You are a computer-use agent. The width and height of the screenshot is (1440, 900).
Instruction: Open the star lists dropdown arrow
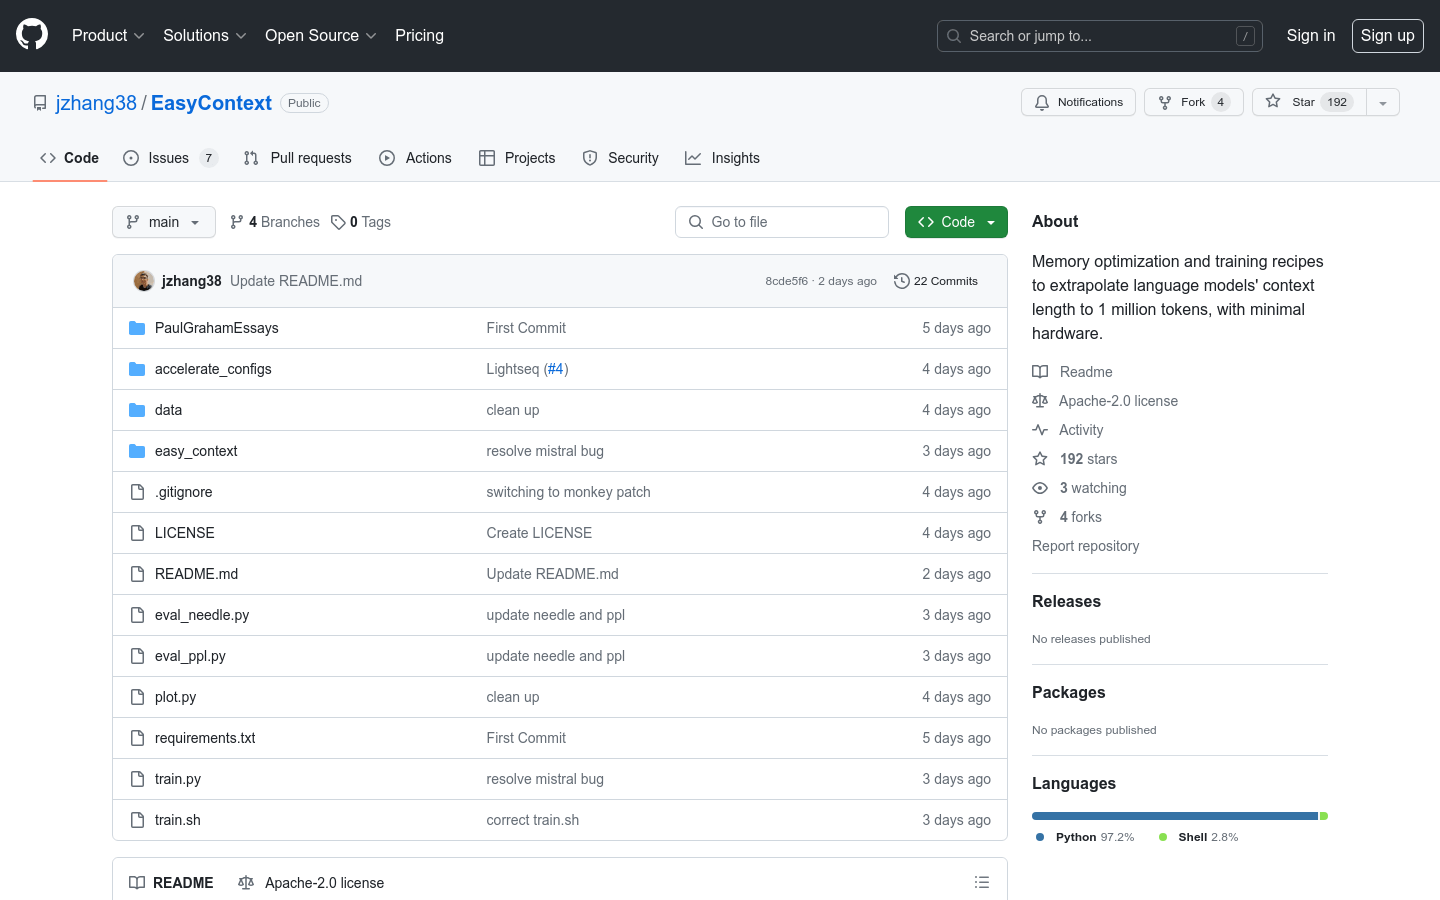(1383, 102)
